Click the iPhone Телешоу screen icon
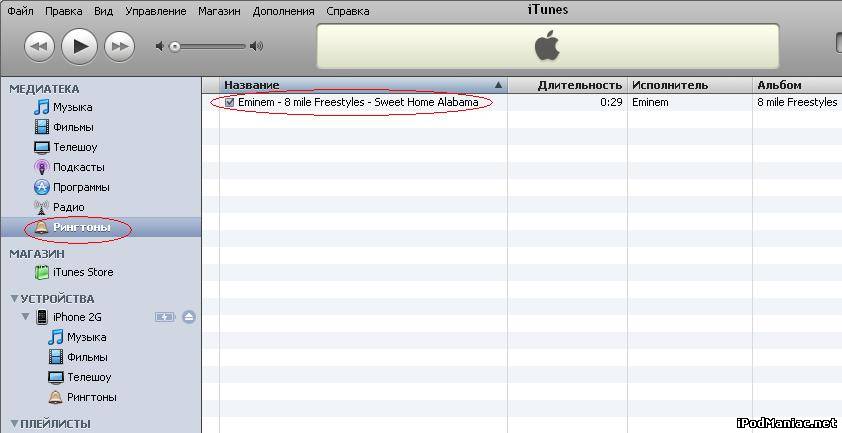The height and width of the screenshot is (433, 842). coord(56,377)
